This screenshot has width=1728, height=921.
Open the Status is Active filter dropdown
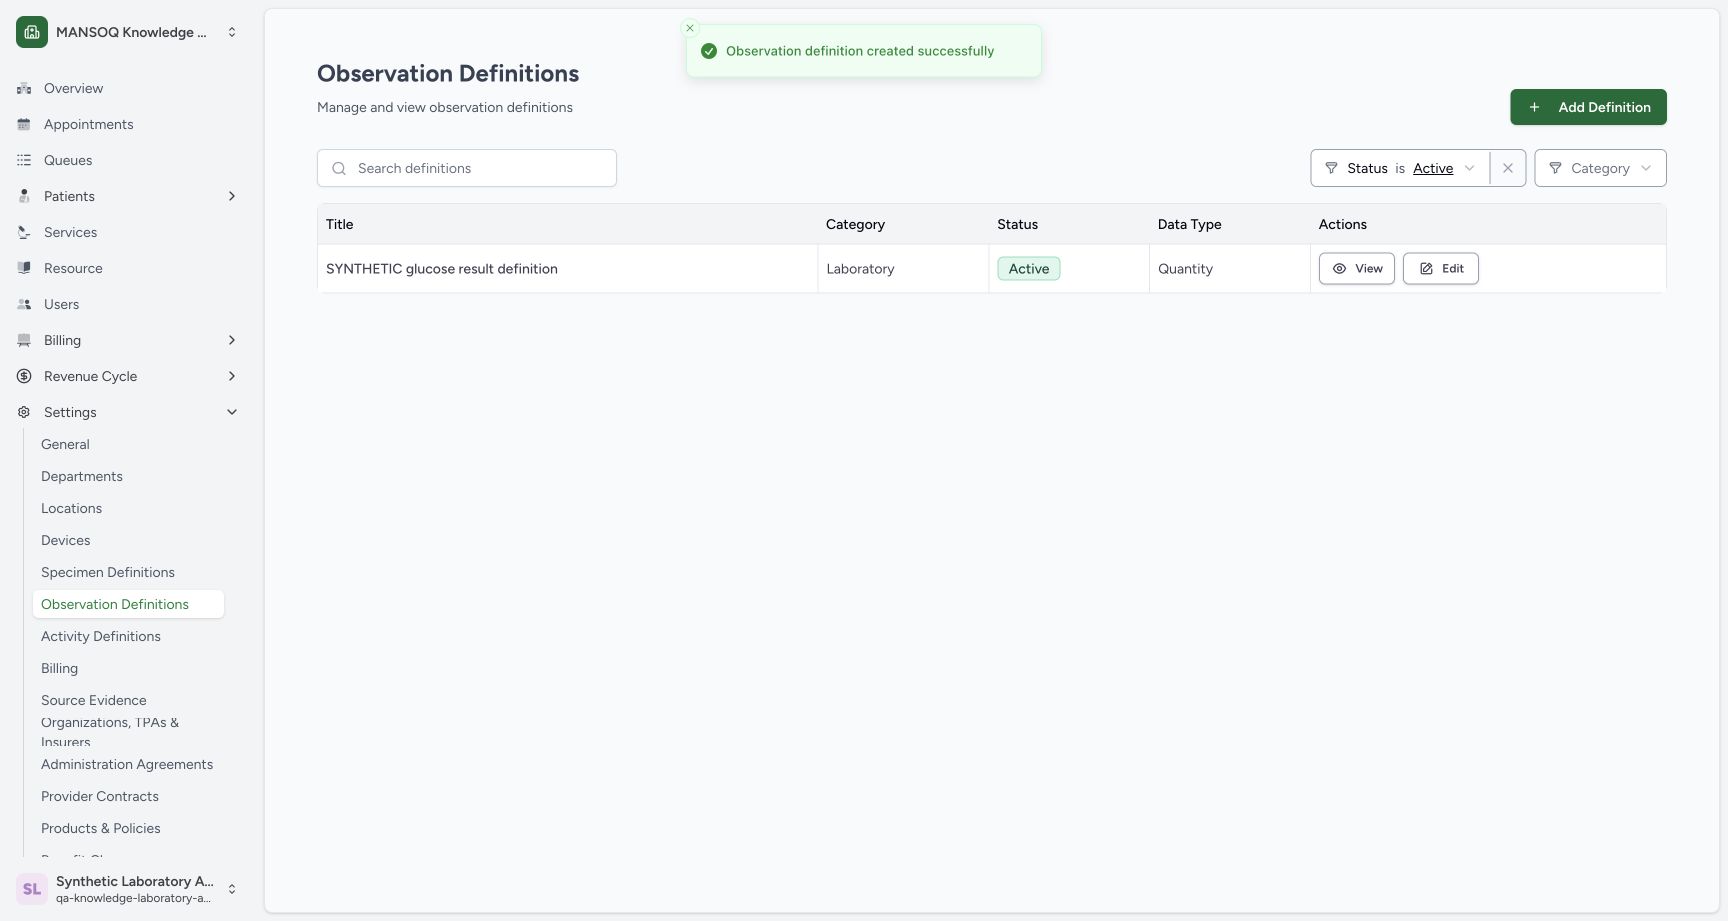click(x=1400, y=168)
